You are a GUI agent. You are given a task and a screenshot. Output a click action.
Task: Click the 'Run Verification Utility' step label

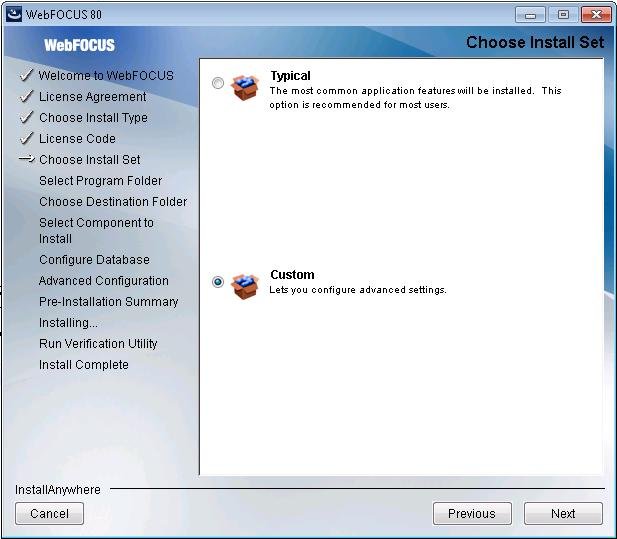coord(98,344)
